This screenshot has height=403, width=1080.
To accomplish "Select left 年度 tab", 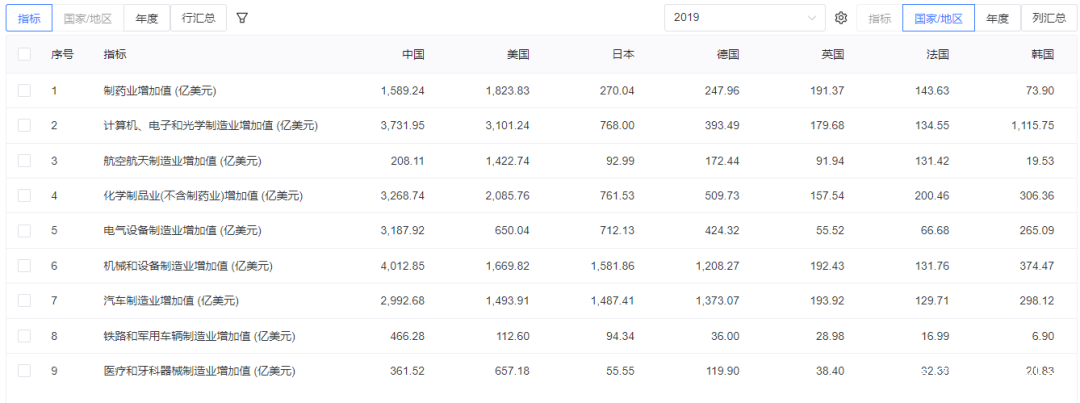I will [x=147, y=18].
